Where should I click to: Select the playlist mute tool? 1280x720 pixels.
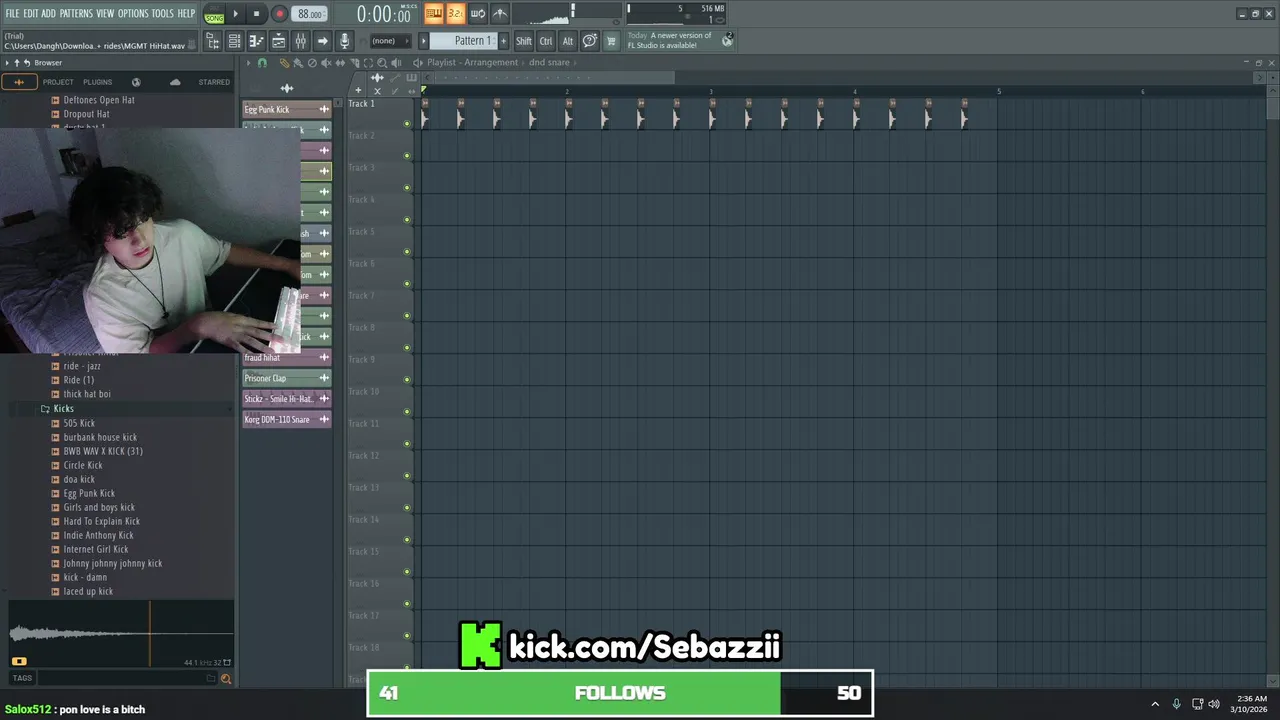326,63
